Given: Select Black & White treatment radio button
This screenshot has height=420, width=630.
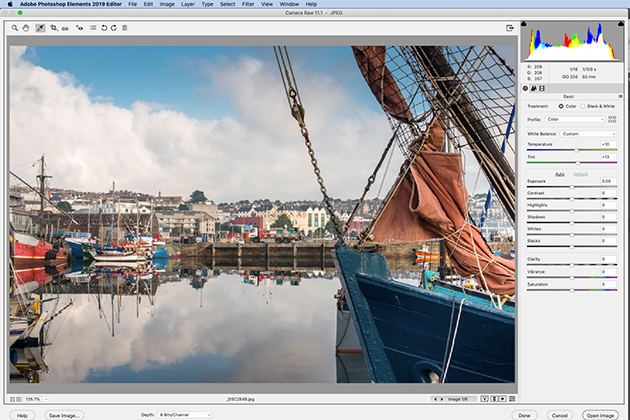Looking at the screenshot, I should (582, 106).
